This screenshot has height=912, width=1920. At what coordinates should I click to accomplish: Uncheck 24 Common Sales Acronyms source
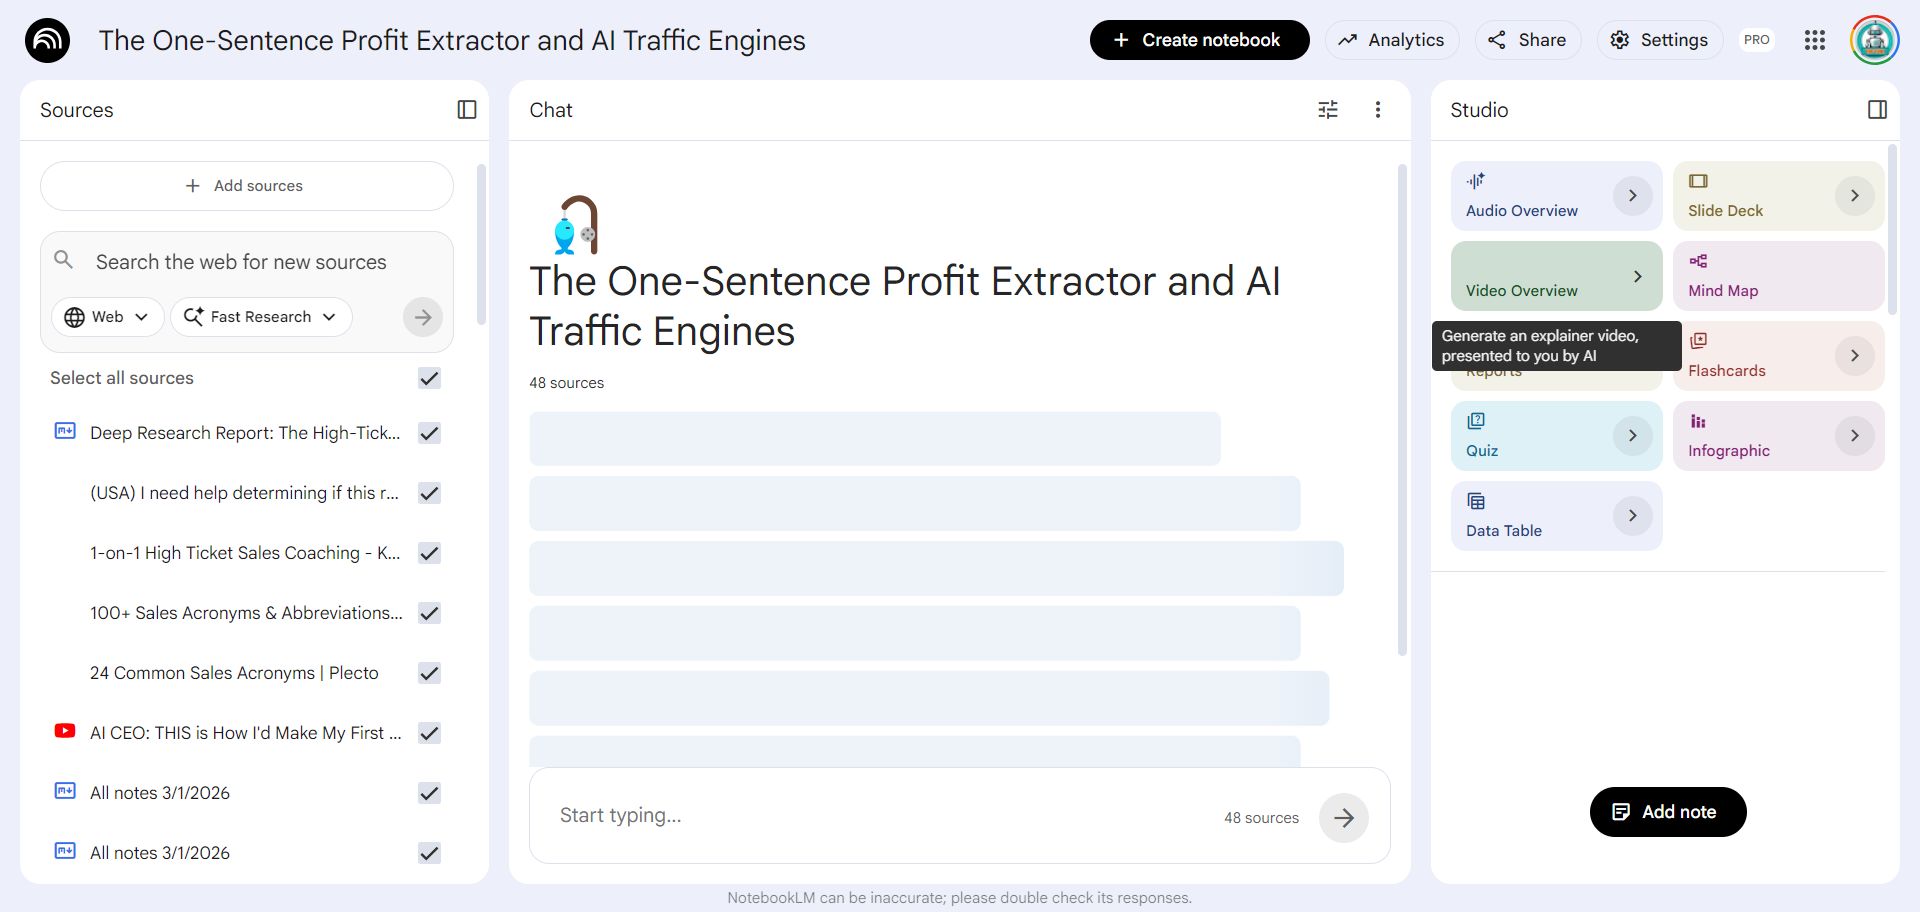(x=429, y=673)
